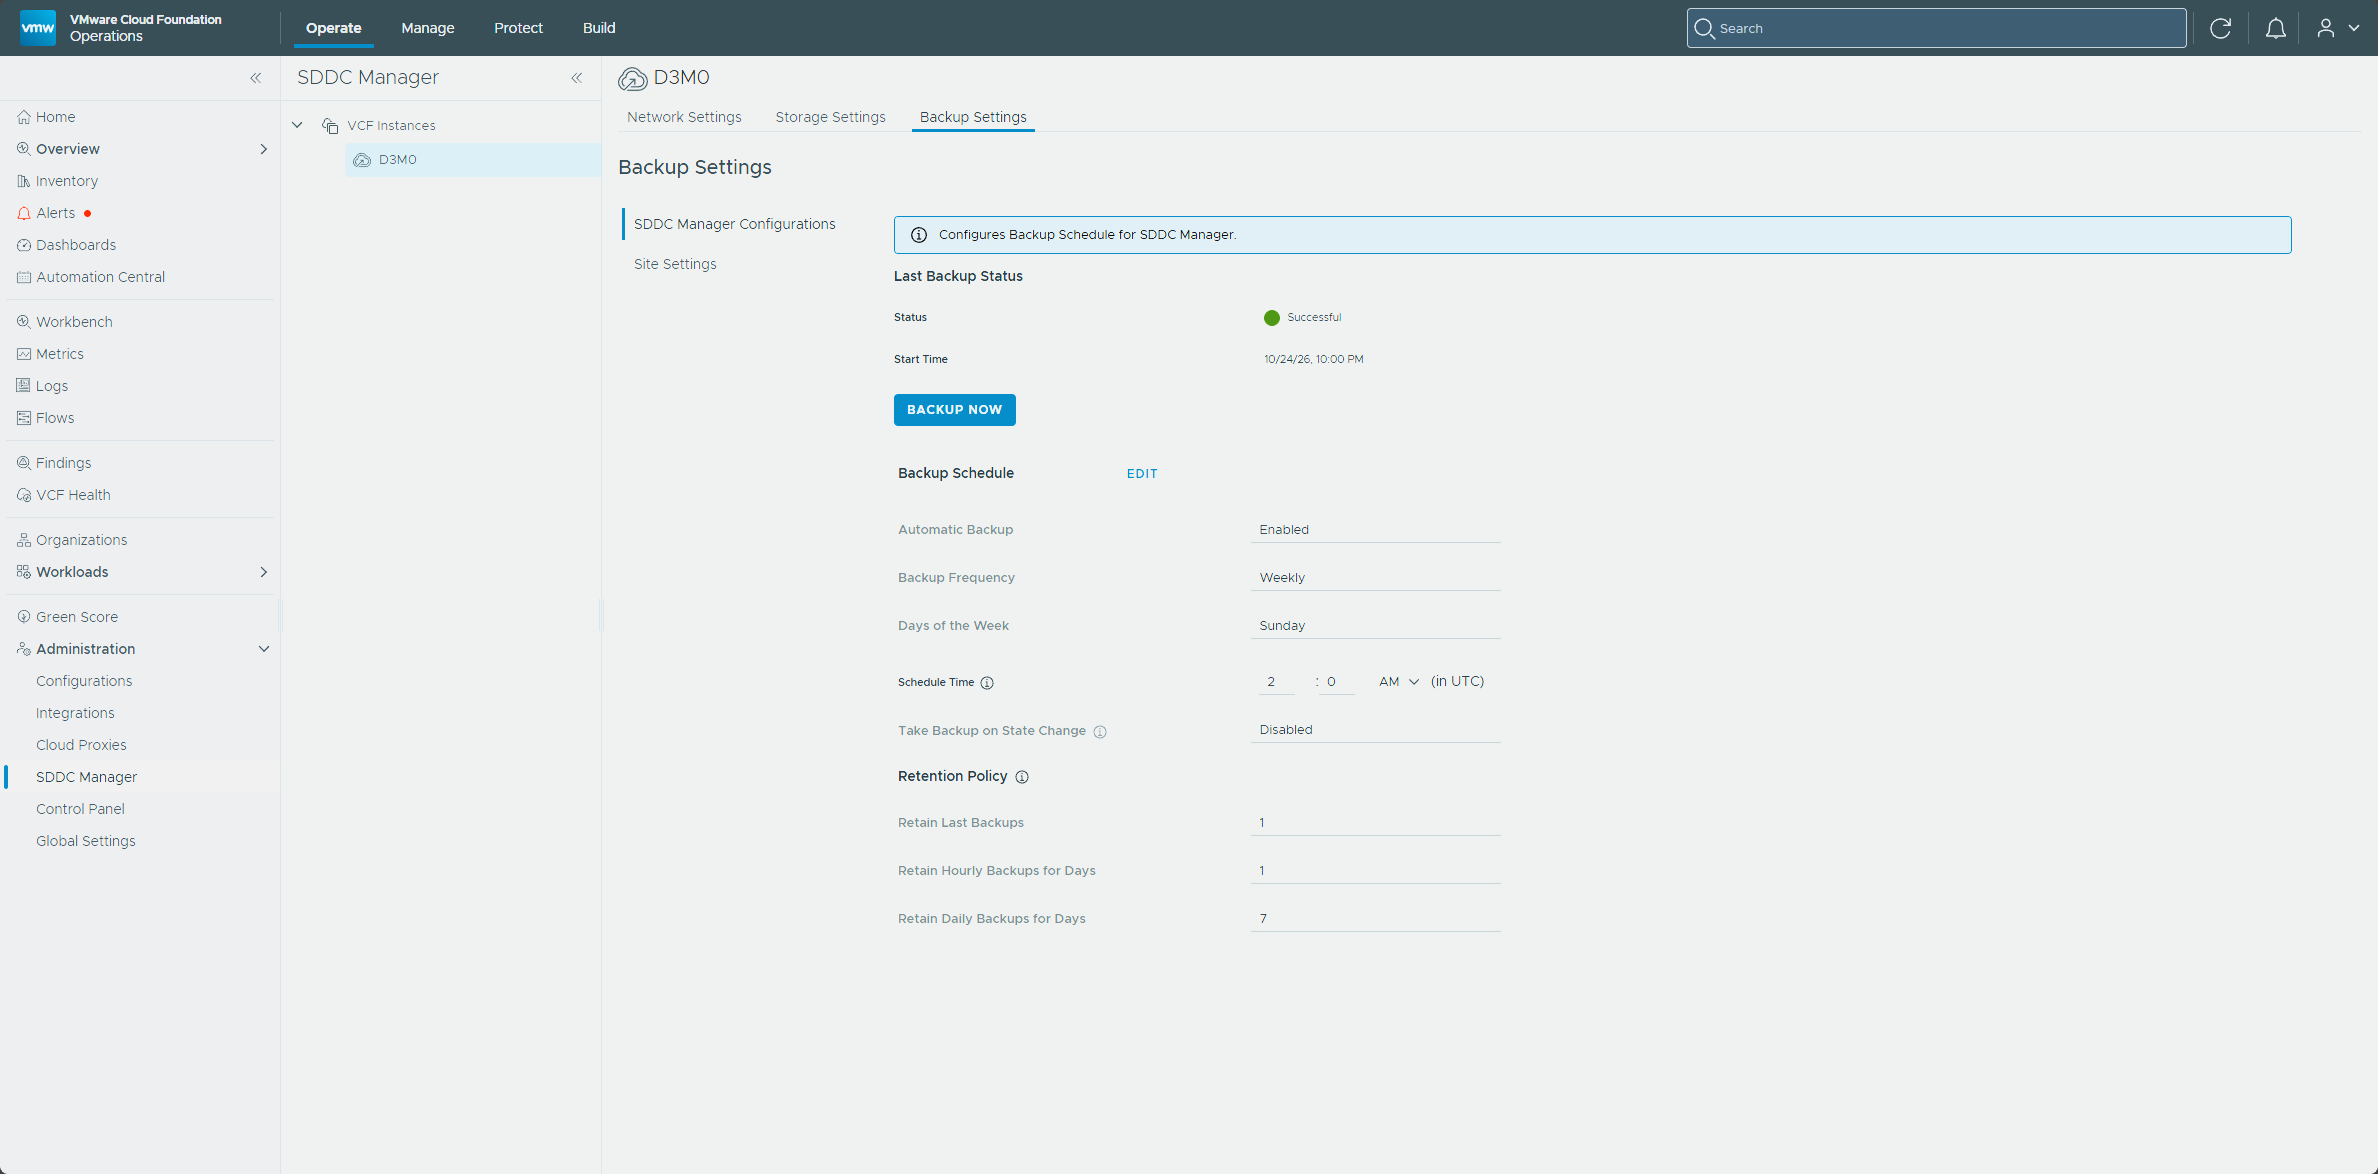The image size is (2378, 1174).
Task: Click the search magnifier icon
Action: (1704, 28)
